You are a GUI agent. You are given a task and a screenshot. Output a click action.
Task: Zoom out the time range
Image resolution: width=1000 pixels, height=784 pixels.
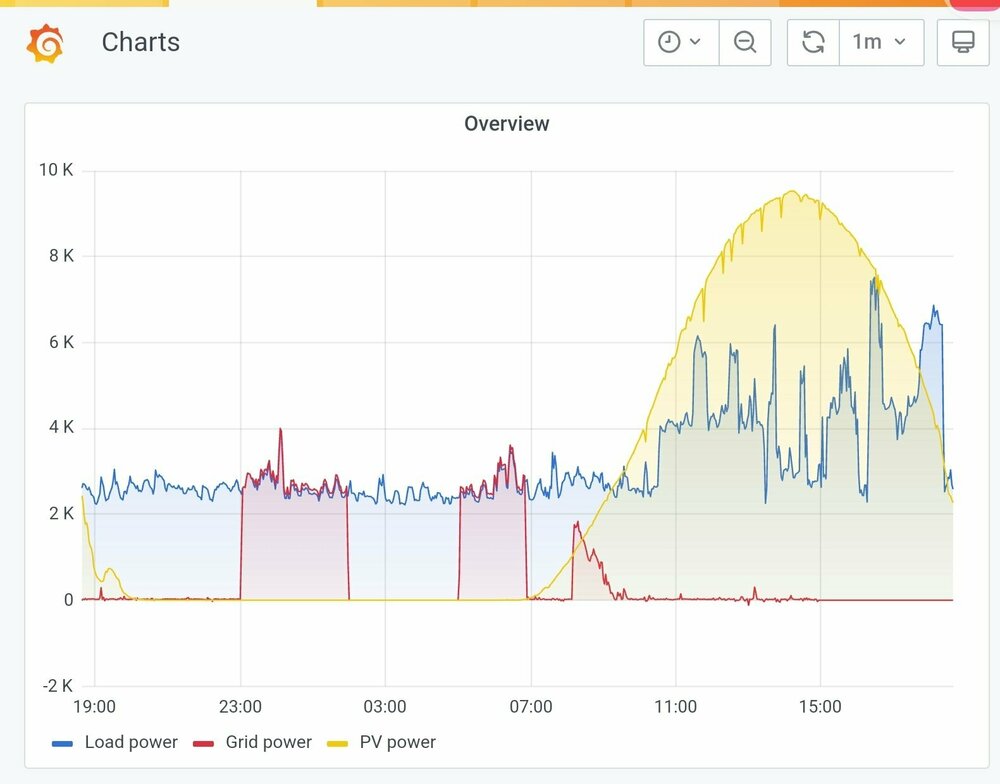745,42
